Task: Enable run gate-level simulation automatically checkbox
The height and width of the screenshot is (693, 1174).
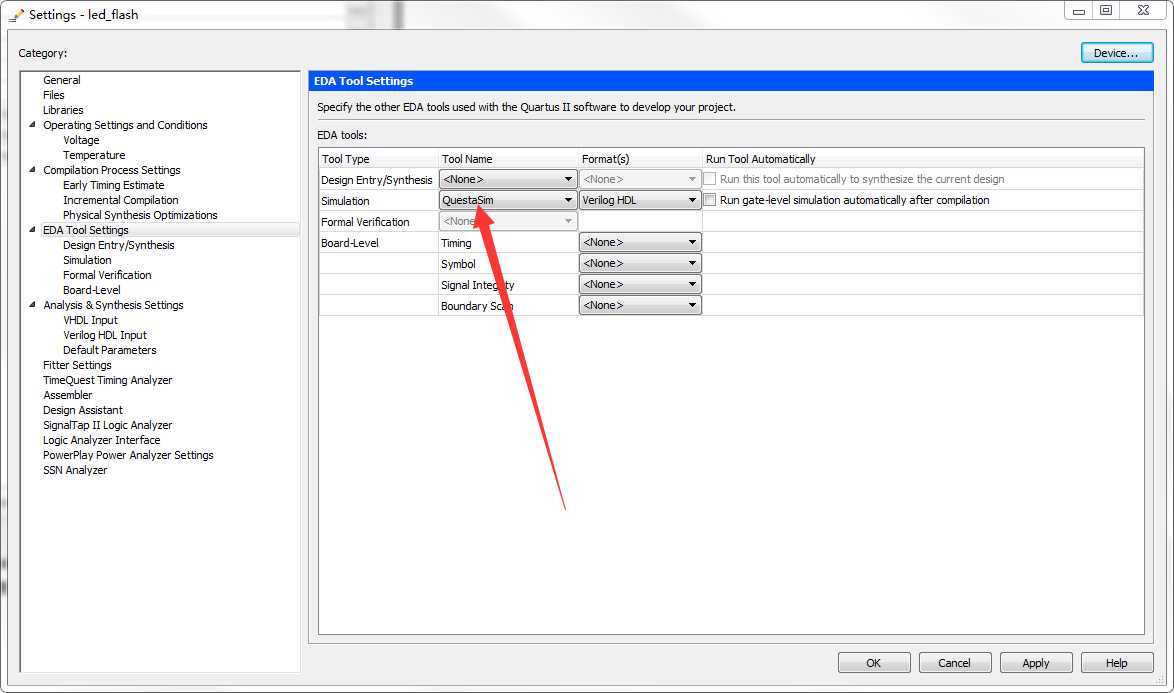Action: pyautogui.click(x=710, y=200)
